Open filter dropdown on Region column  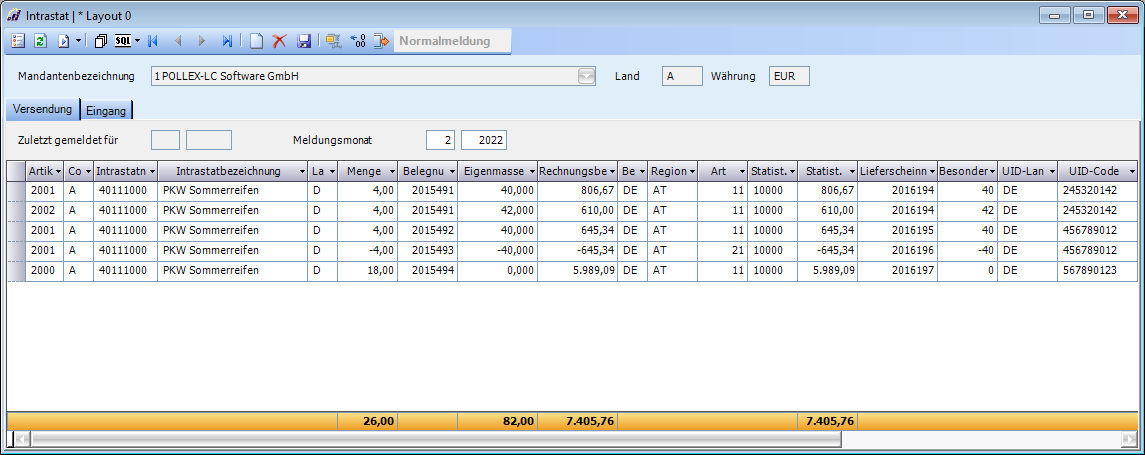tap(692, 172)
